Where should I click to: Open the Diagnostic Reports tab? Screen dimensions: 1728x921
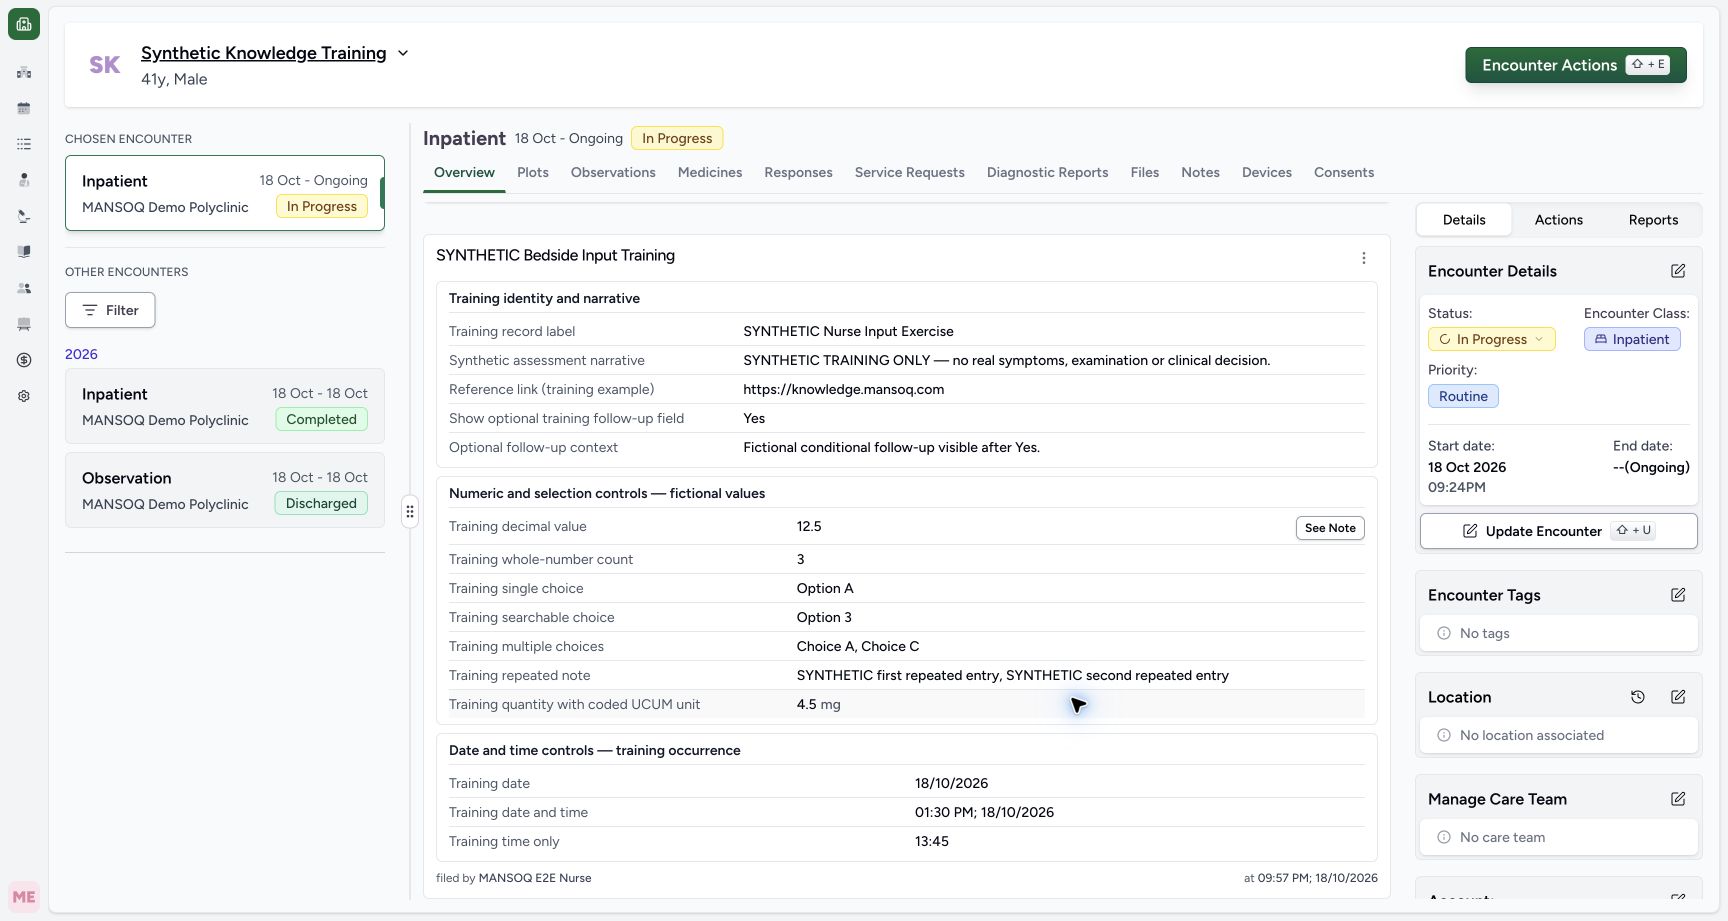1047,172
